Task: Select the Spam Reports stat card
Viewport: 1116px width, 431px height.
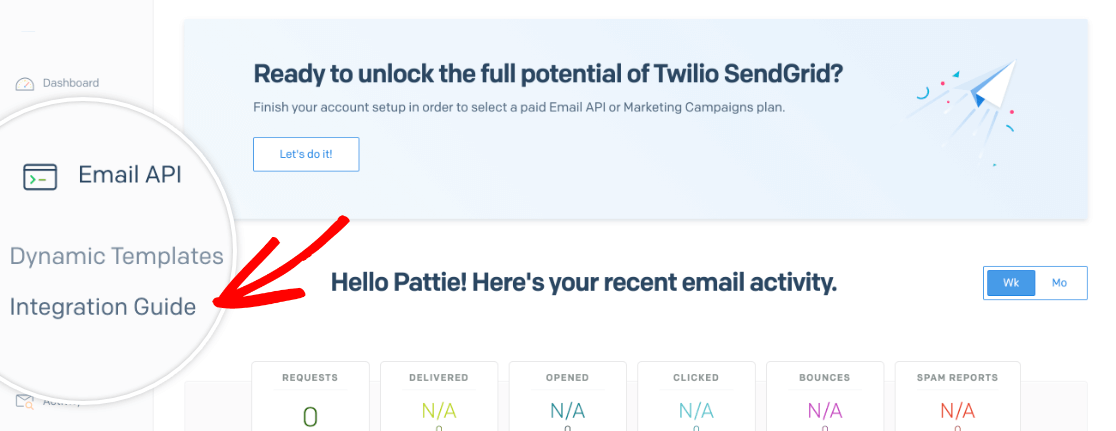Action: click(x=957, y=396)
